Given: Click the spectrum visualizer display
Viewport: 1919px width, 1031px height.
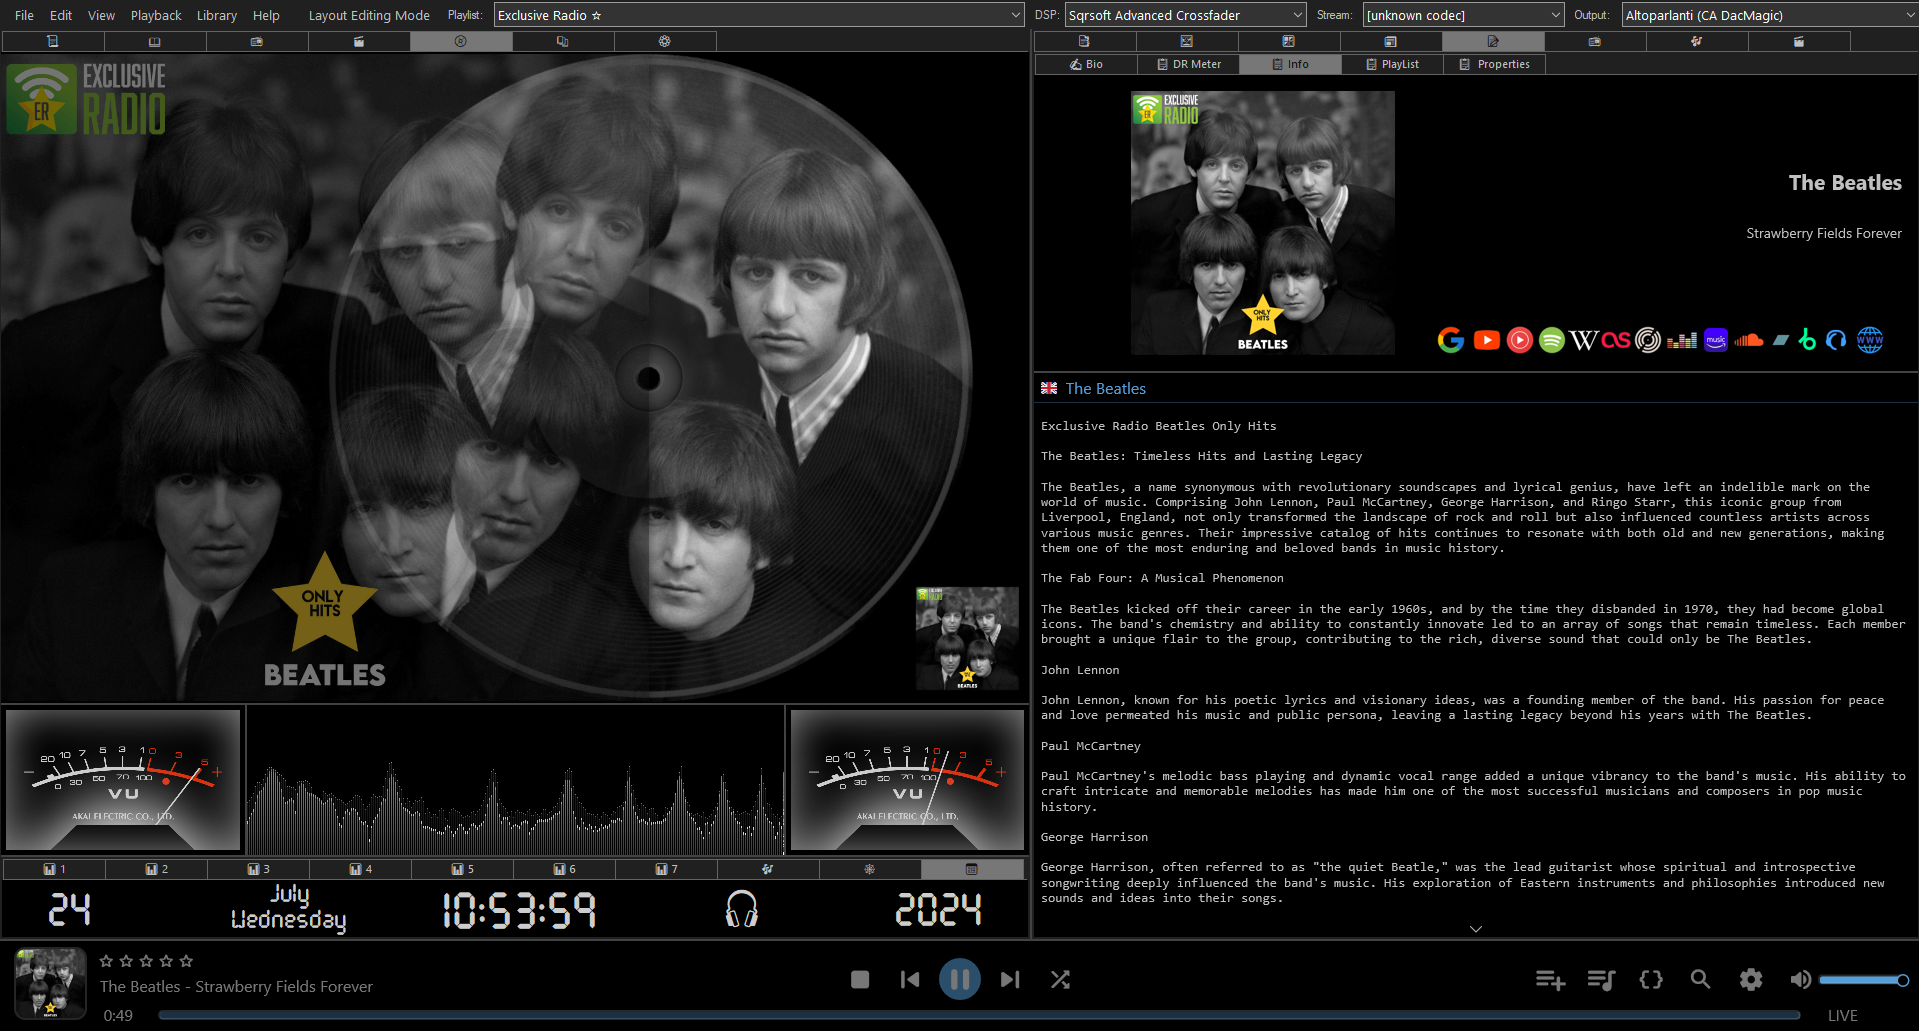Looking at the screenshot, I should 515,780.
